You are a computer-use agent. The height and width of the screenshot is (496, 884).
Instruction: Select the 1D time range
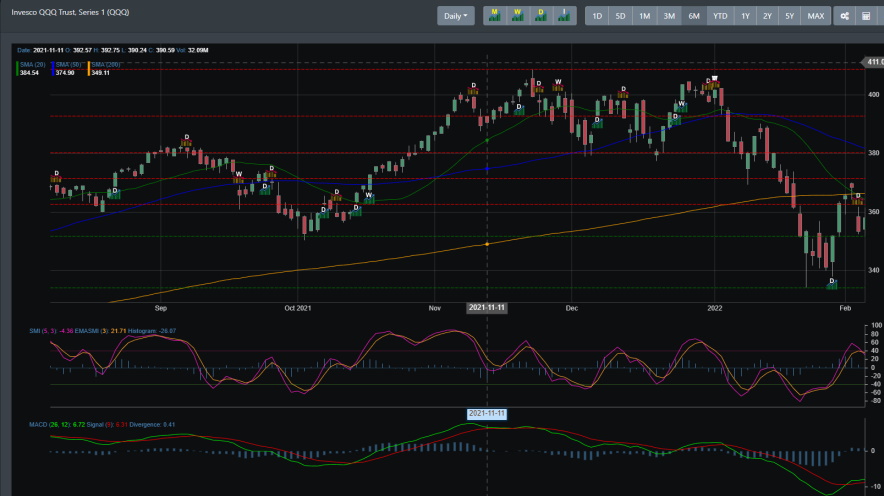597,16
